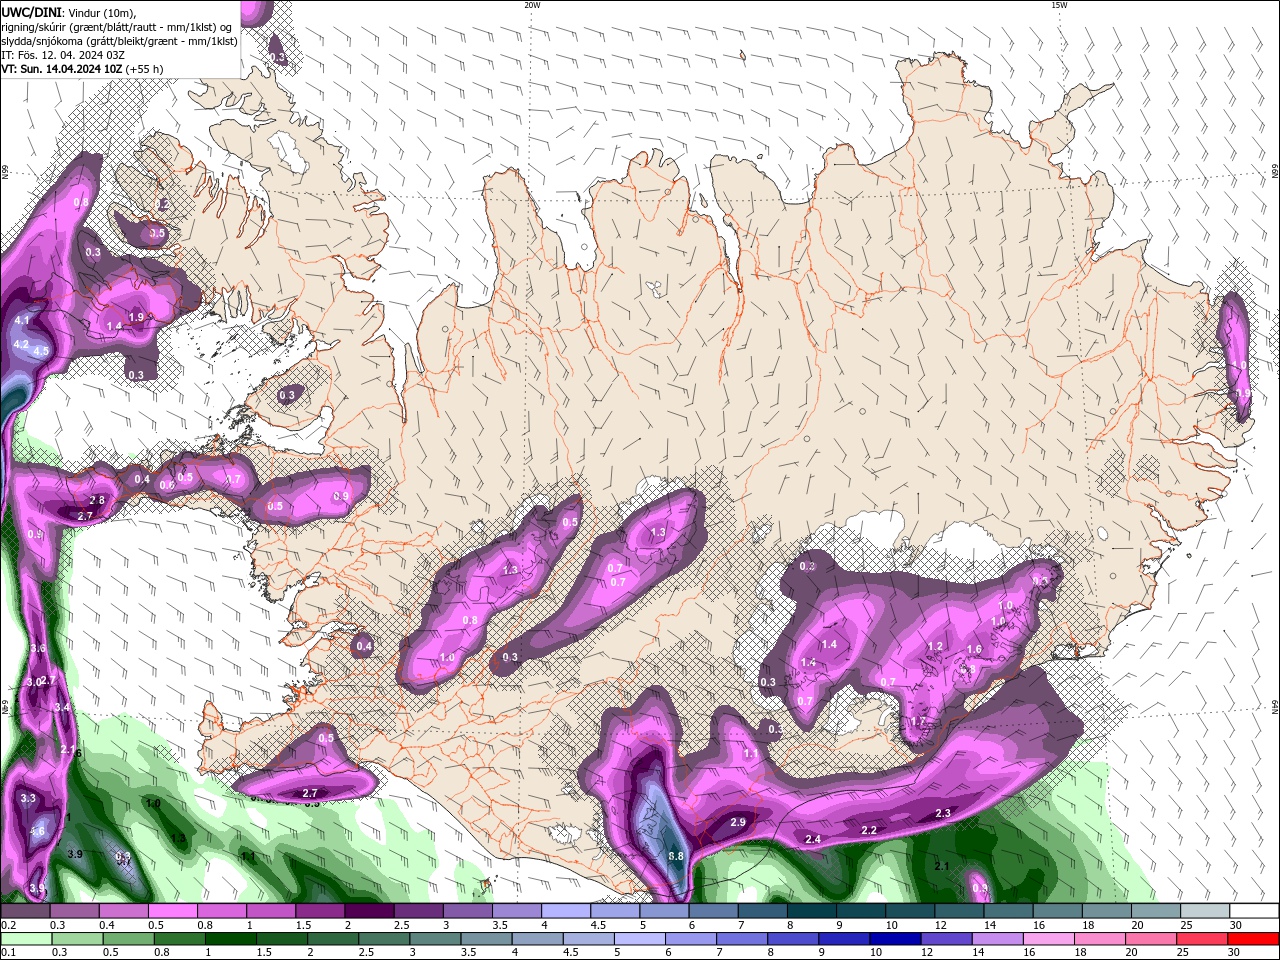
Task: Select the '3.4' precipitation value on the map
Action: [62, 707]
